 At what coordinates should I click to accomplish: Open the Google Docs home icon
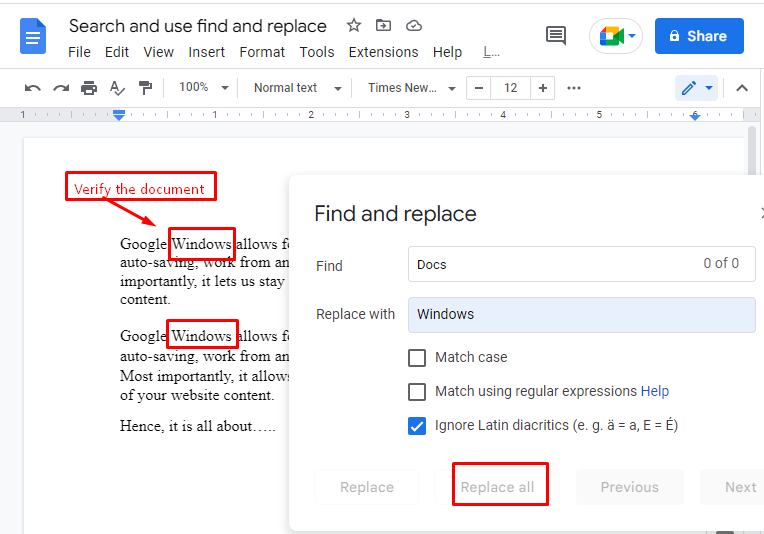[33, 36]
